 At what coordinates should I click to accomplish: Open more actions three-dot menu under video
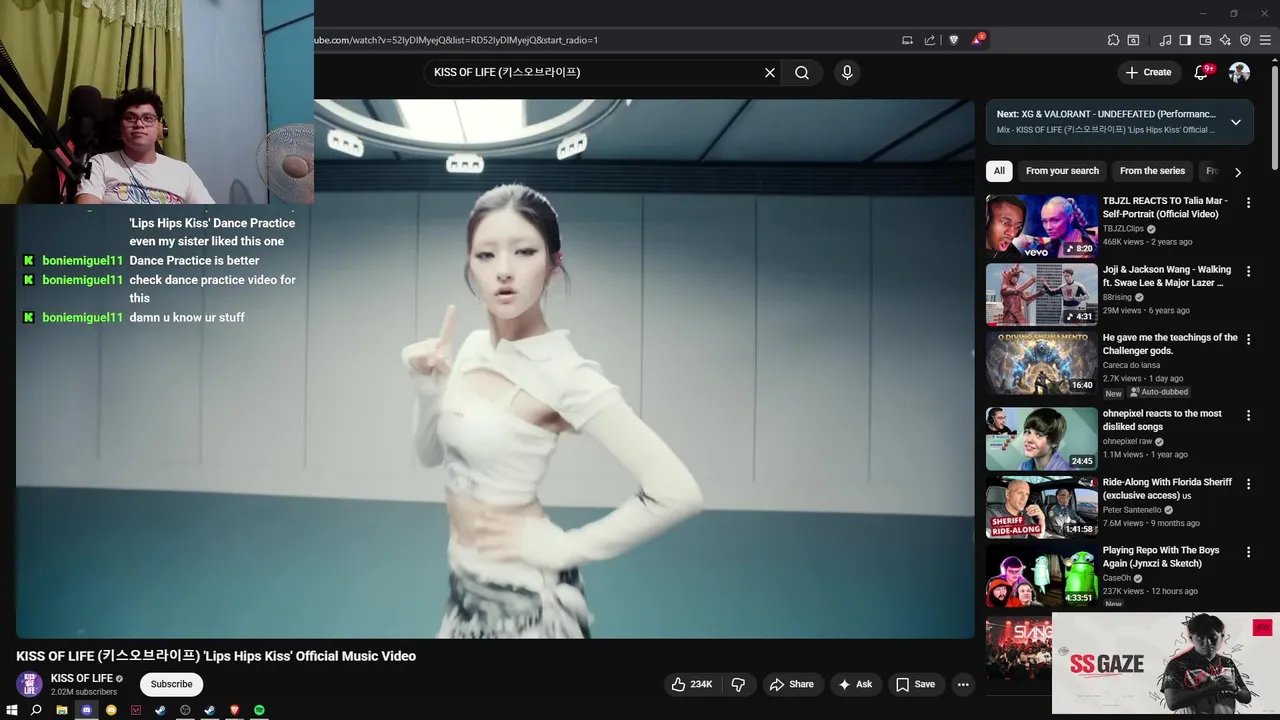coord(963,684)
